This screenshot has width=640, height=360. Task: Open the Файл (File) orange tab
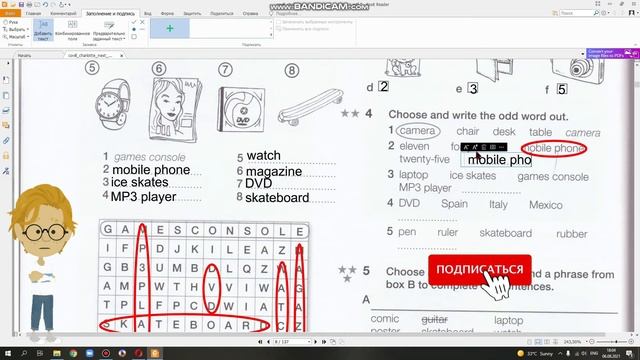pyautogui.click(x=10, y=13)
